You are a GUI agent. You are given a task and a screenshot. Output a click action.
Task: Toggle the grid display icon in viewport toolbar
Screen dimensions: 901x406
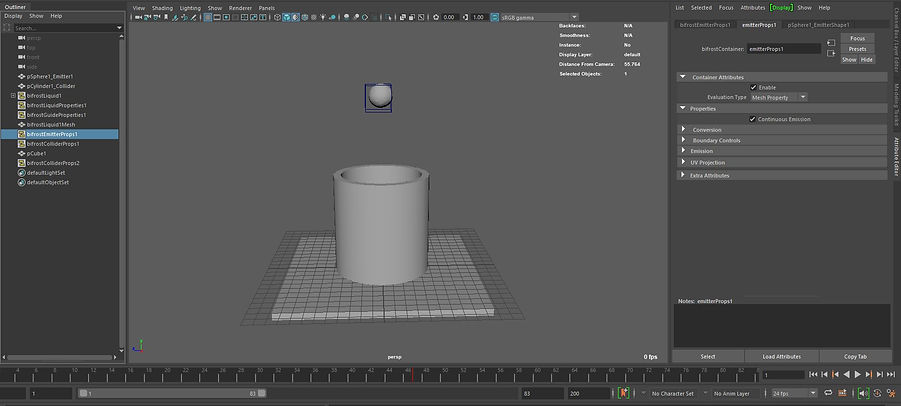tap(208, 17)
